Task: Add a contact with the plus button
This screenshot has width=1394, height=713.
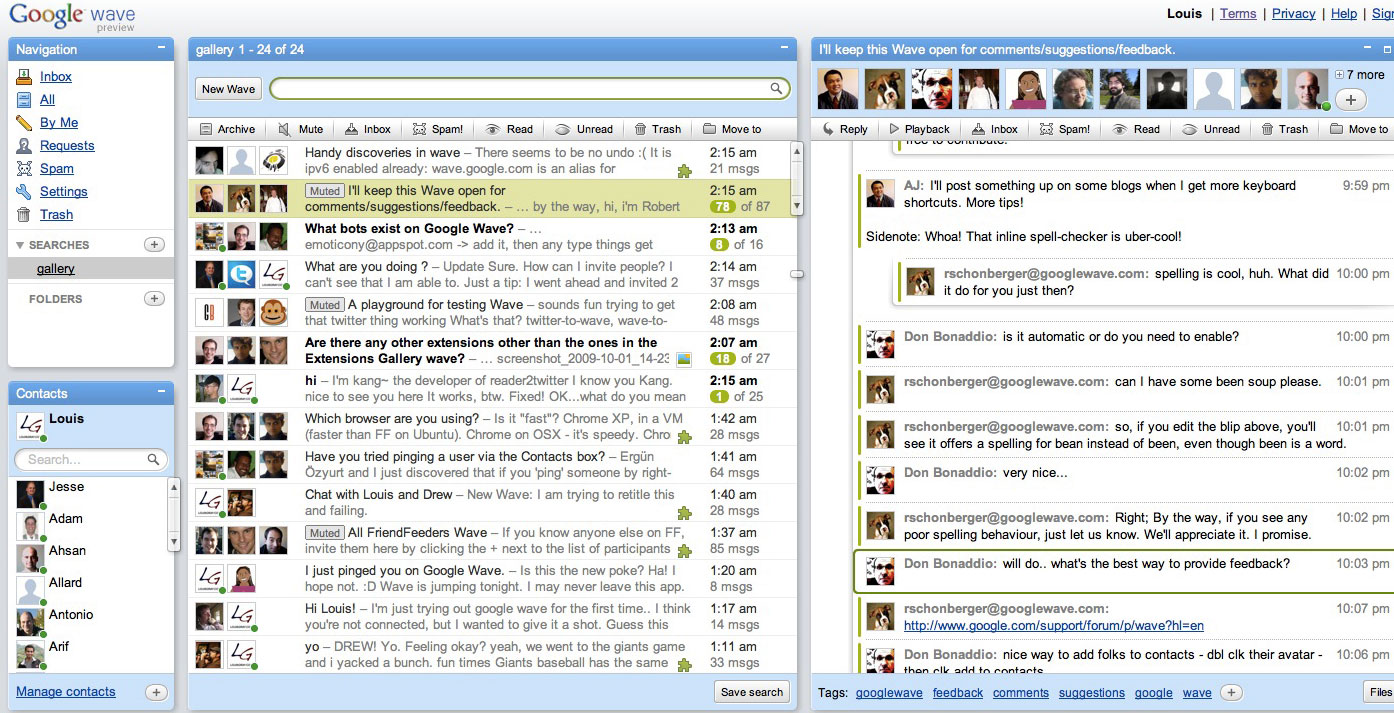Action: 156,692
